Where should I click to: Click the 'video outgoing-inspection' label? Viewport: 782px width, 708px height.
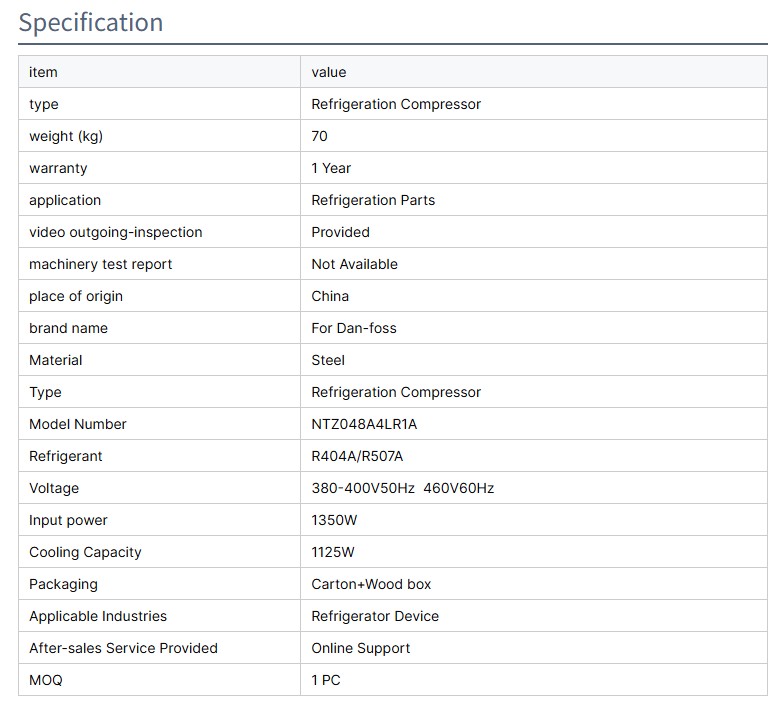tap(115, 232)
